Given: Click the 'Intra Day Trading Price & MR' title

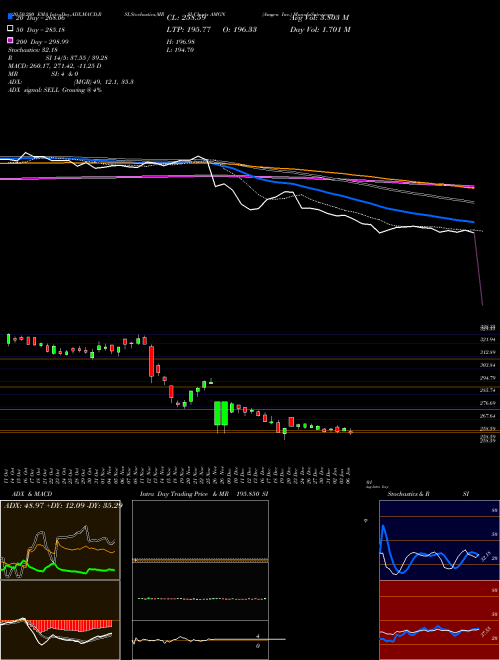Looking at the screenshot, I should [x=186, y=494].
